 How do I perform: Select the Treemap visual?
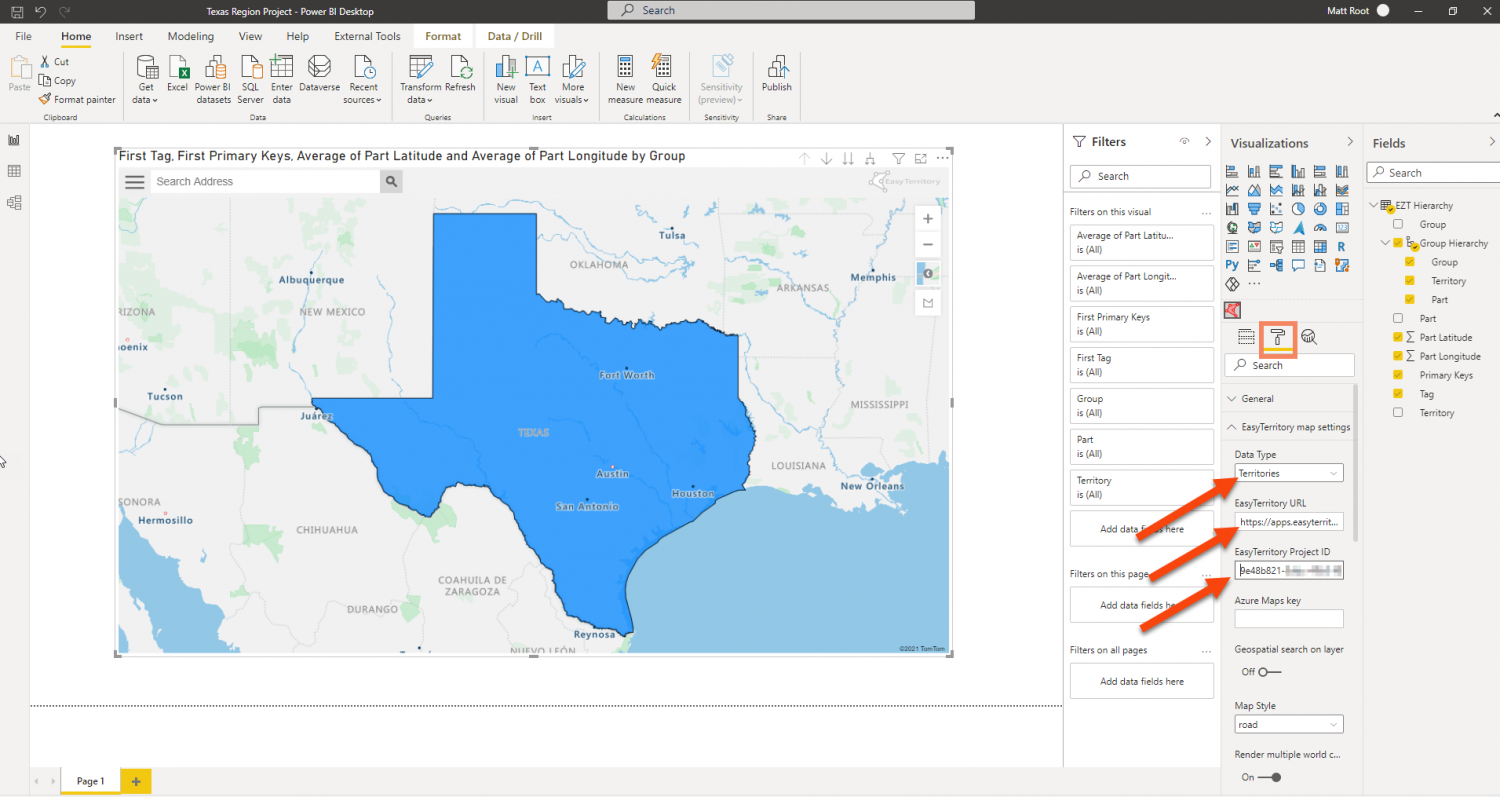pos(1341,209)
